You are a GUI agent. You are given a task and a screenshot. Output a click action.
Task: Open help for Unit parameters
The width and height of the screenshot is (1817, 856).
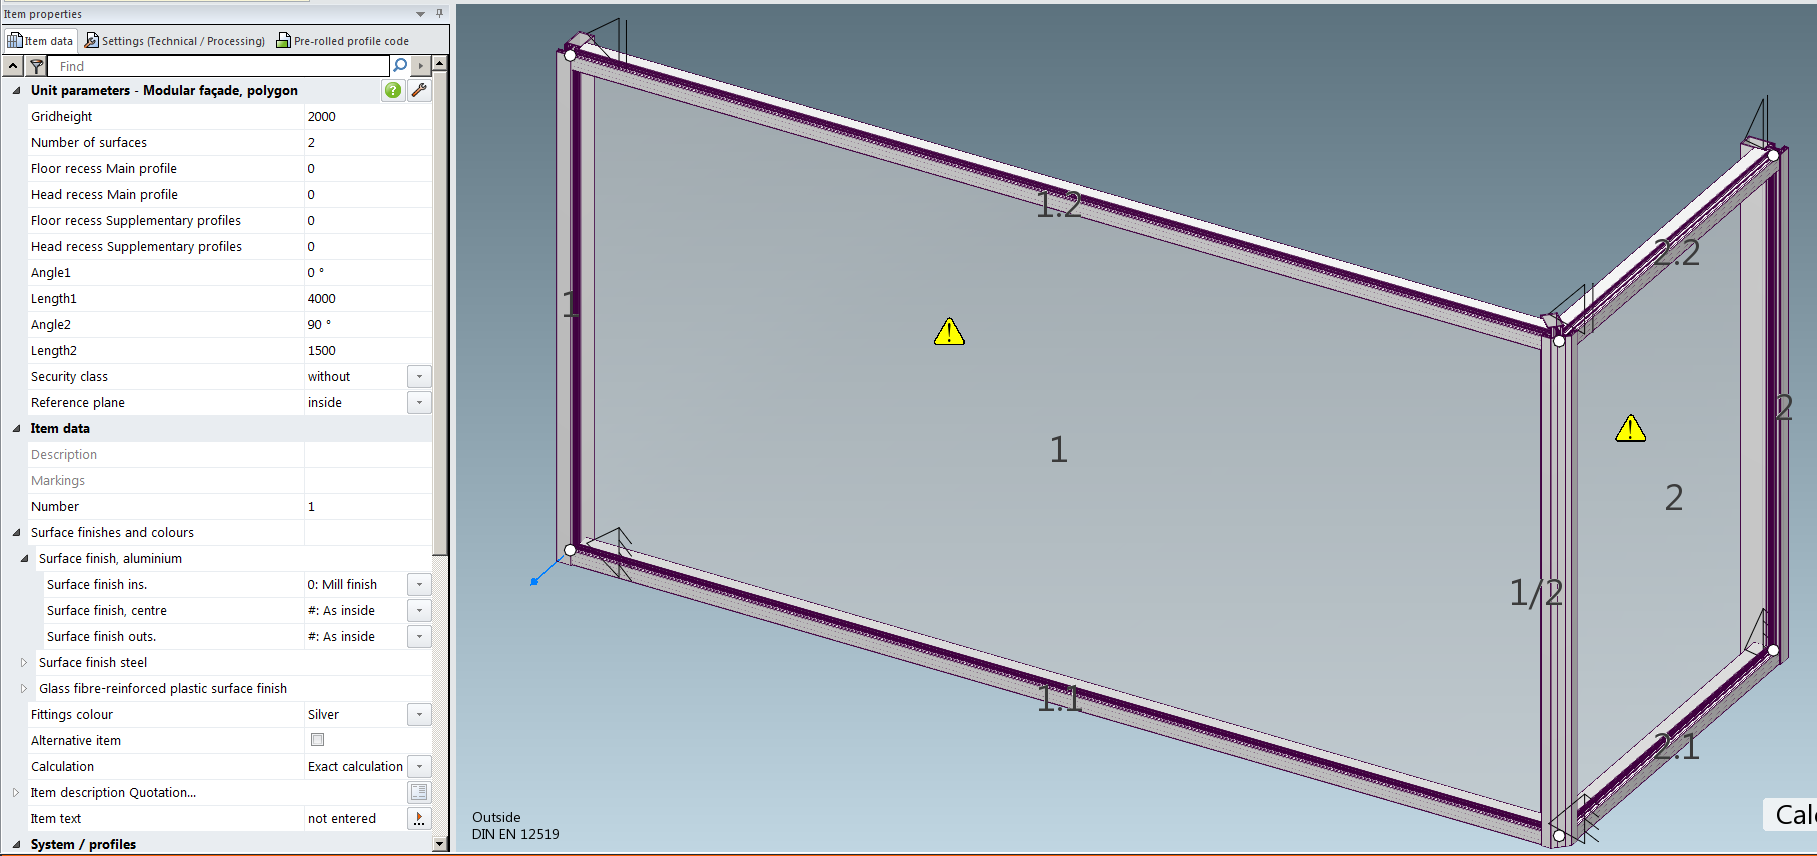coord(393,90)
